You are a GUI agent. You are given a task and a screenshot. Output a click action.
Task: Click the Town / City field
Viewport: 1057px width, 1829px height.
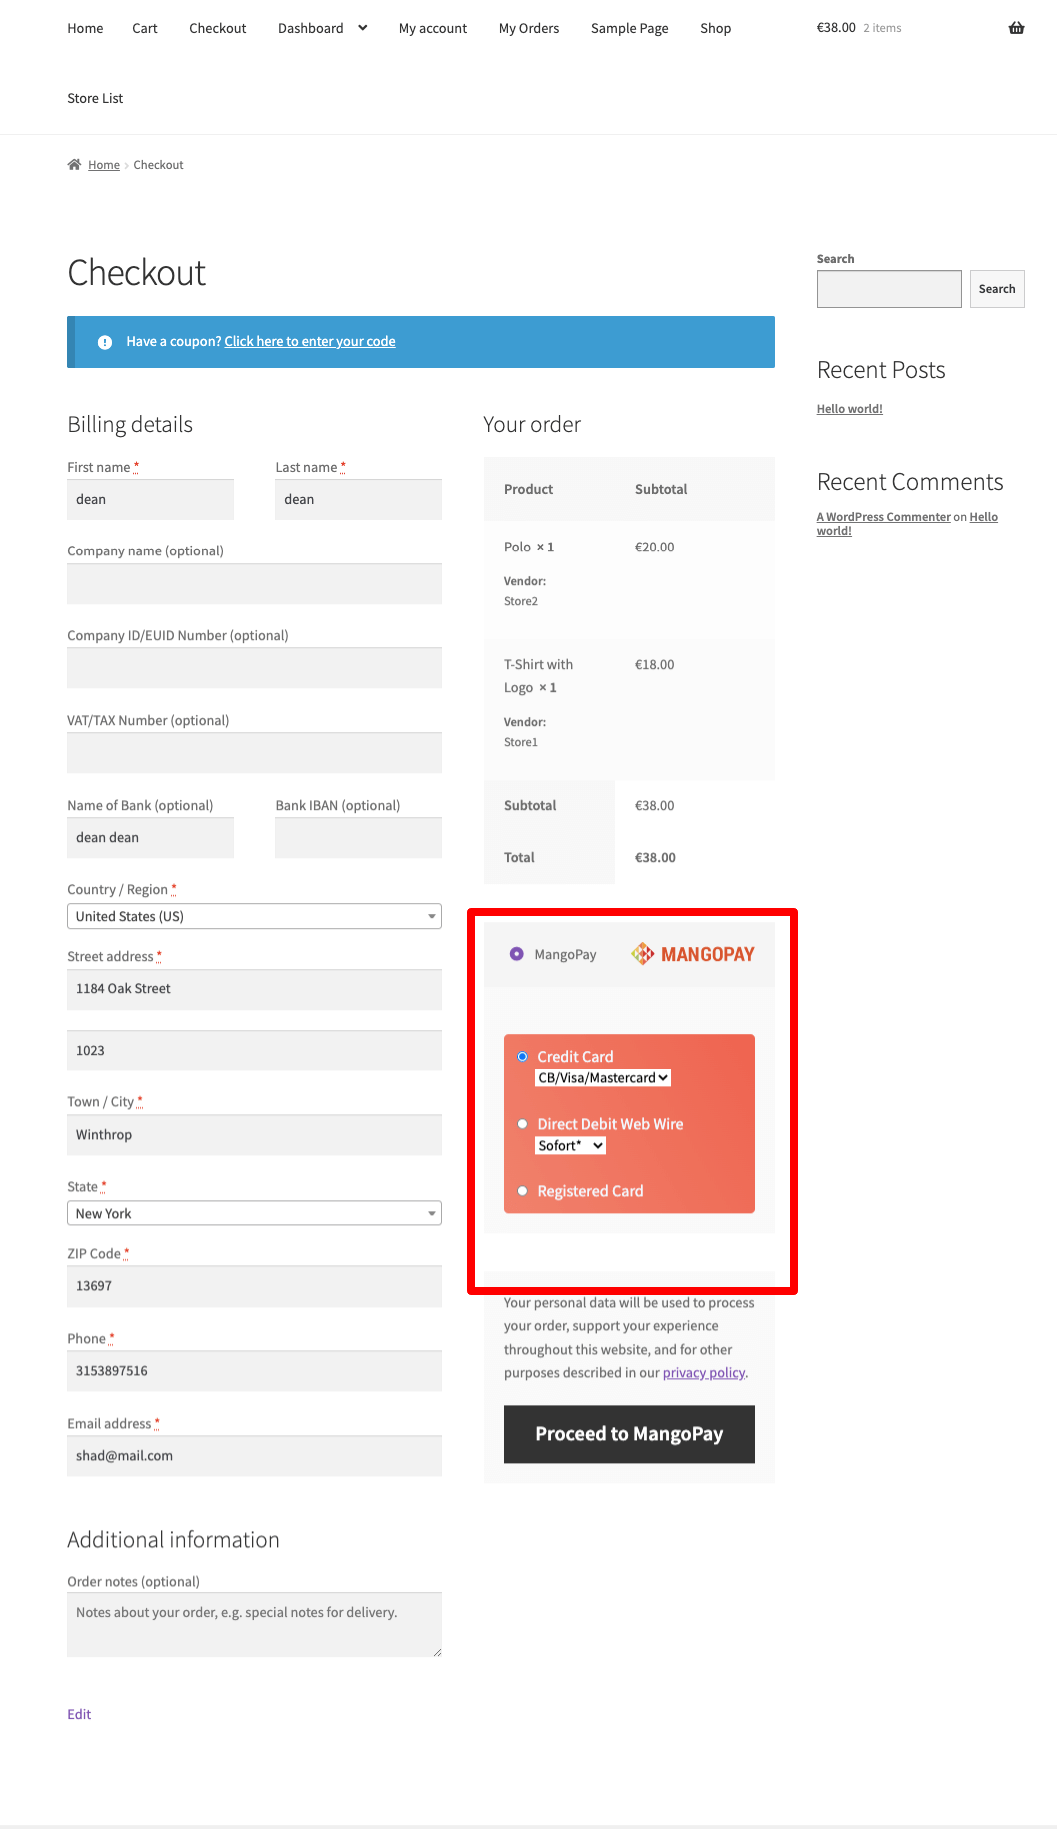(x=254, y=1135)
